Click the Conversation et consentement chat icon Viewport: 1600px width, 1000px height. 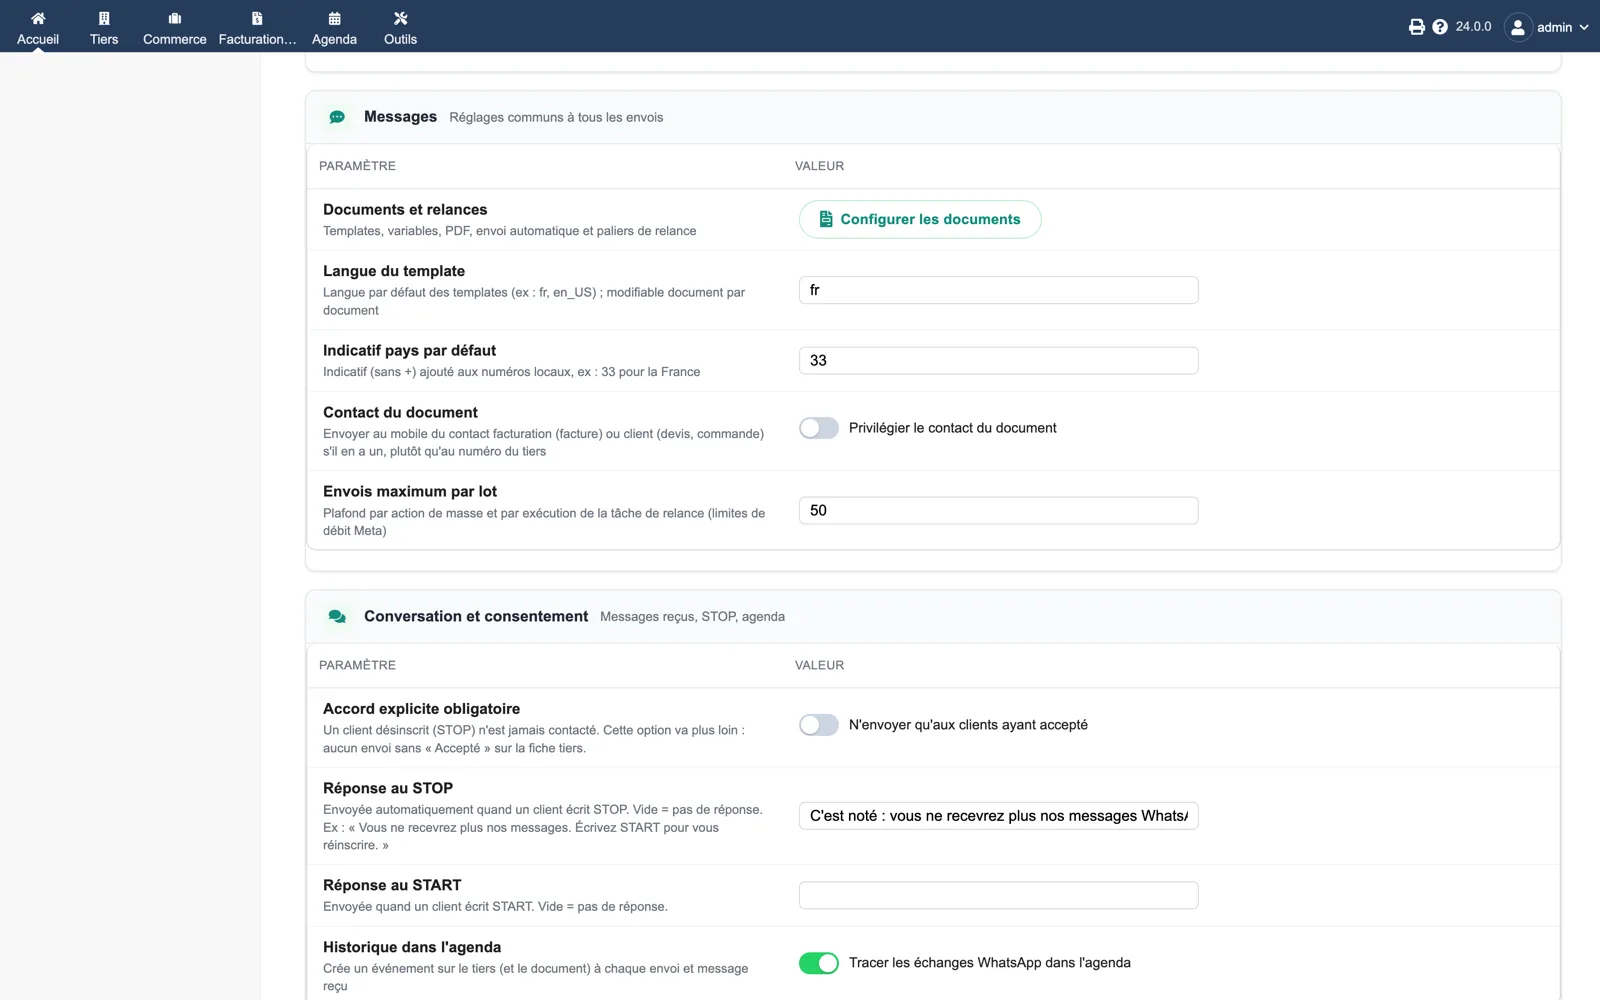(337, 617)
